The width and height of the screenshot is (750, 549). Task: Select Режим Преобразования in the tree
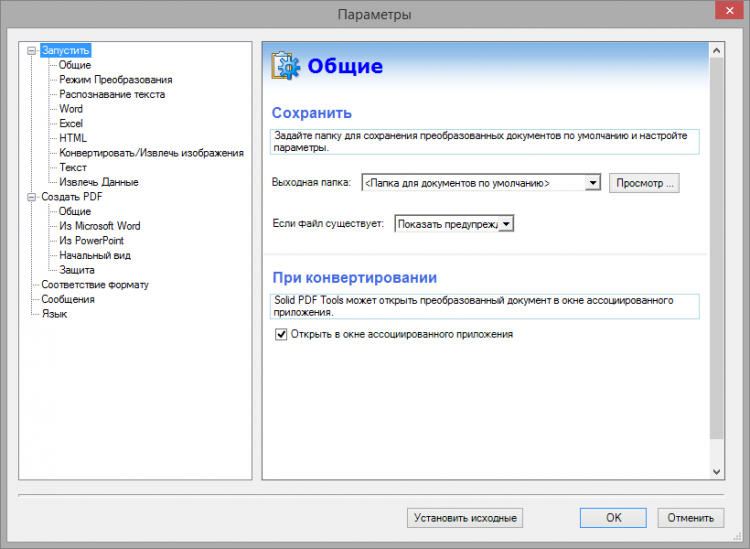click(115, 79)
